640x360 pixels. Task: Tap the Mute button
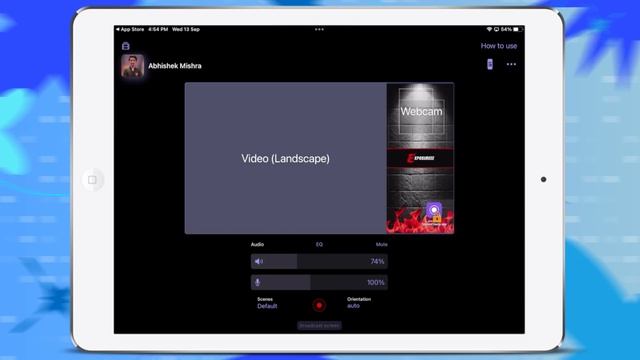pyautogui.click(x=382, y=244)
